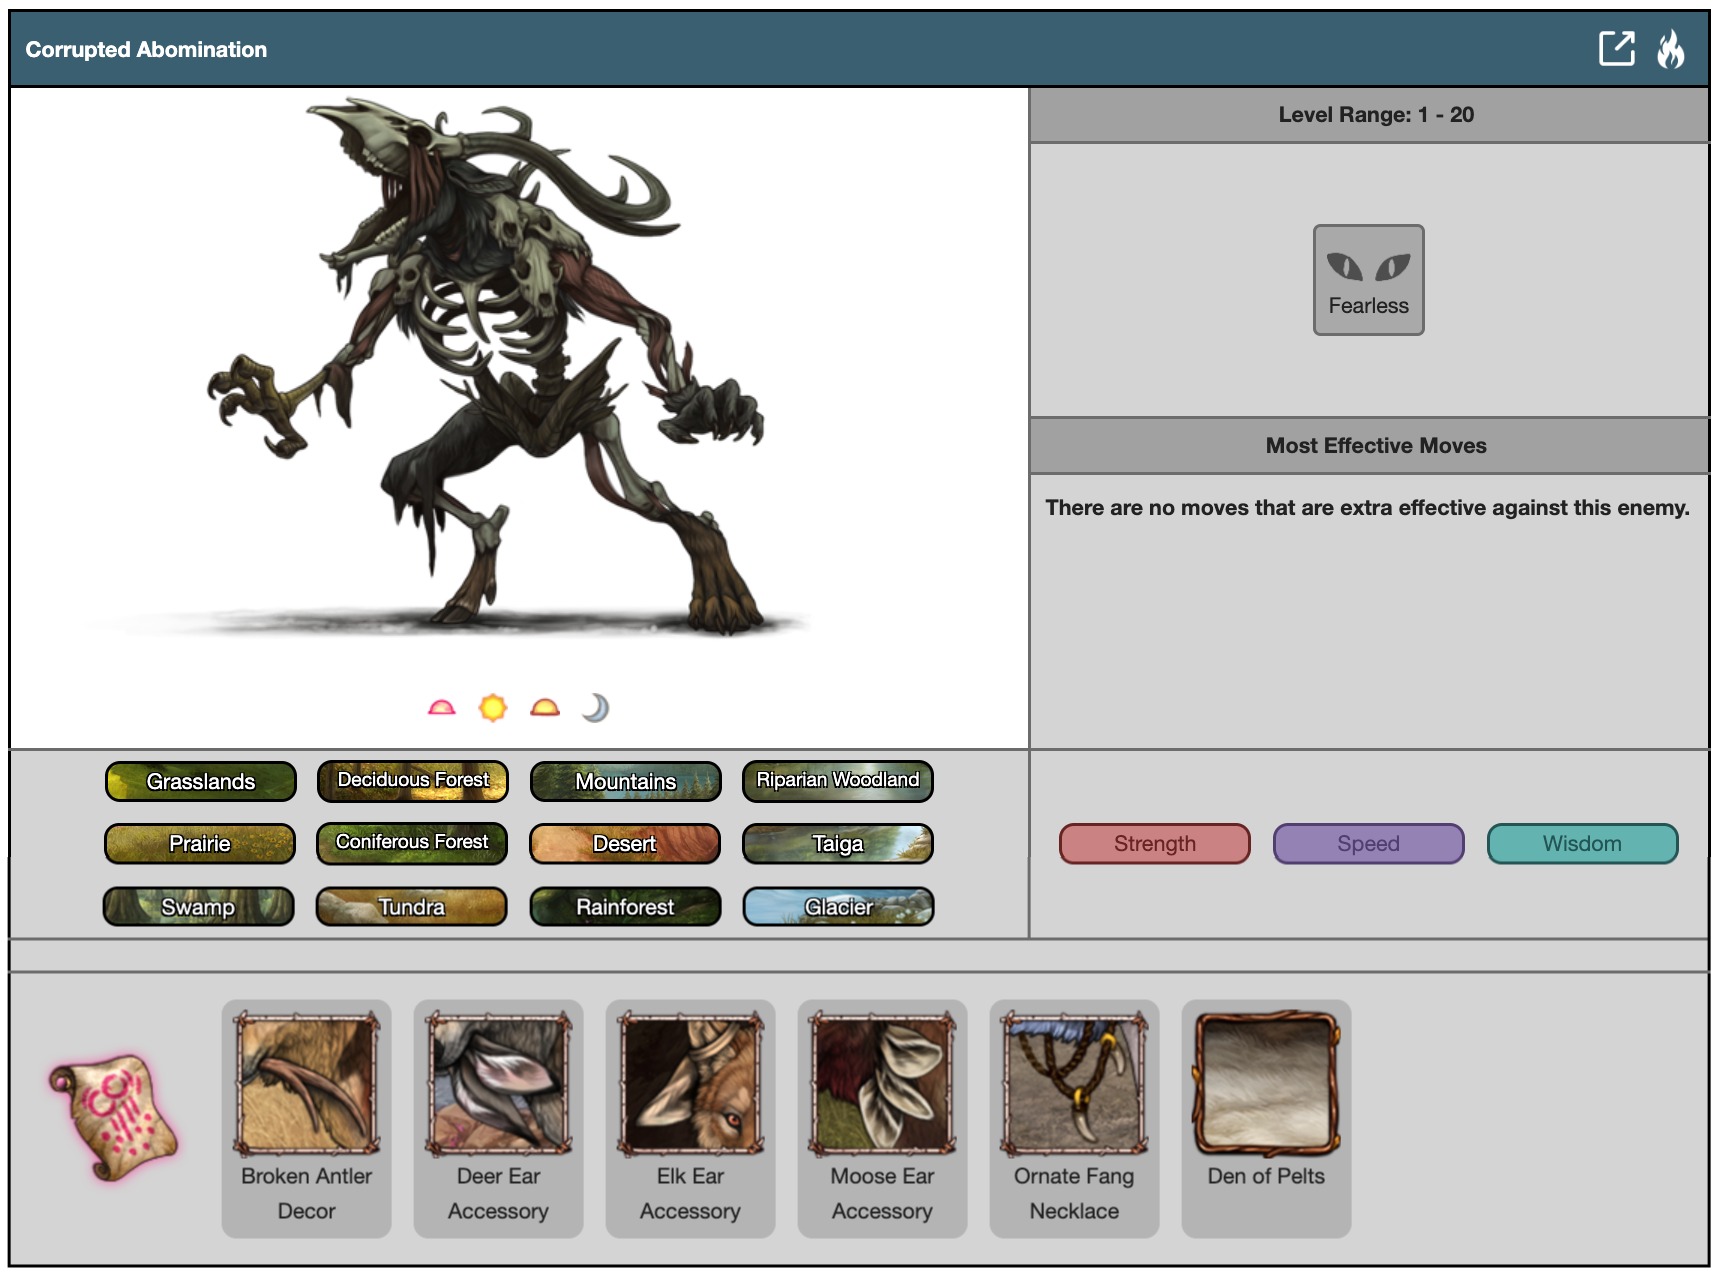Viewport: 1718px width, 1279px height.
Task: Click the Rainforest biome button
Action: (625, 907)
